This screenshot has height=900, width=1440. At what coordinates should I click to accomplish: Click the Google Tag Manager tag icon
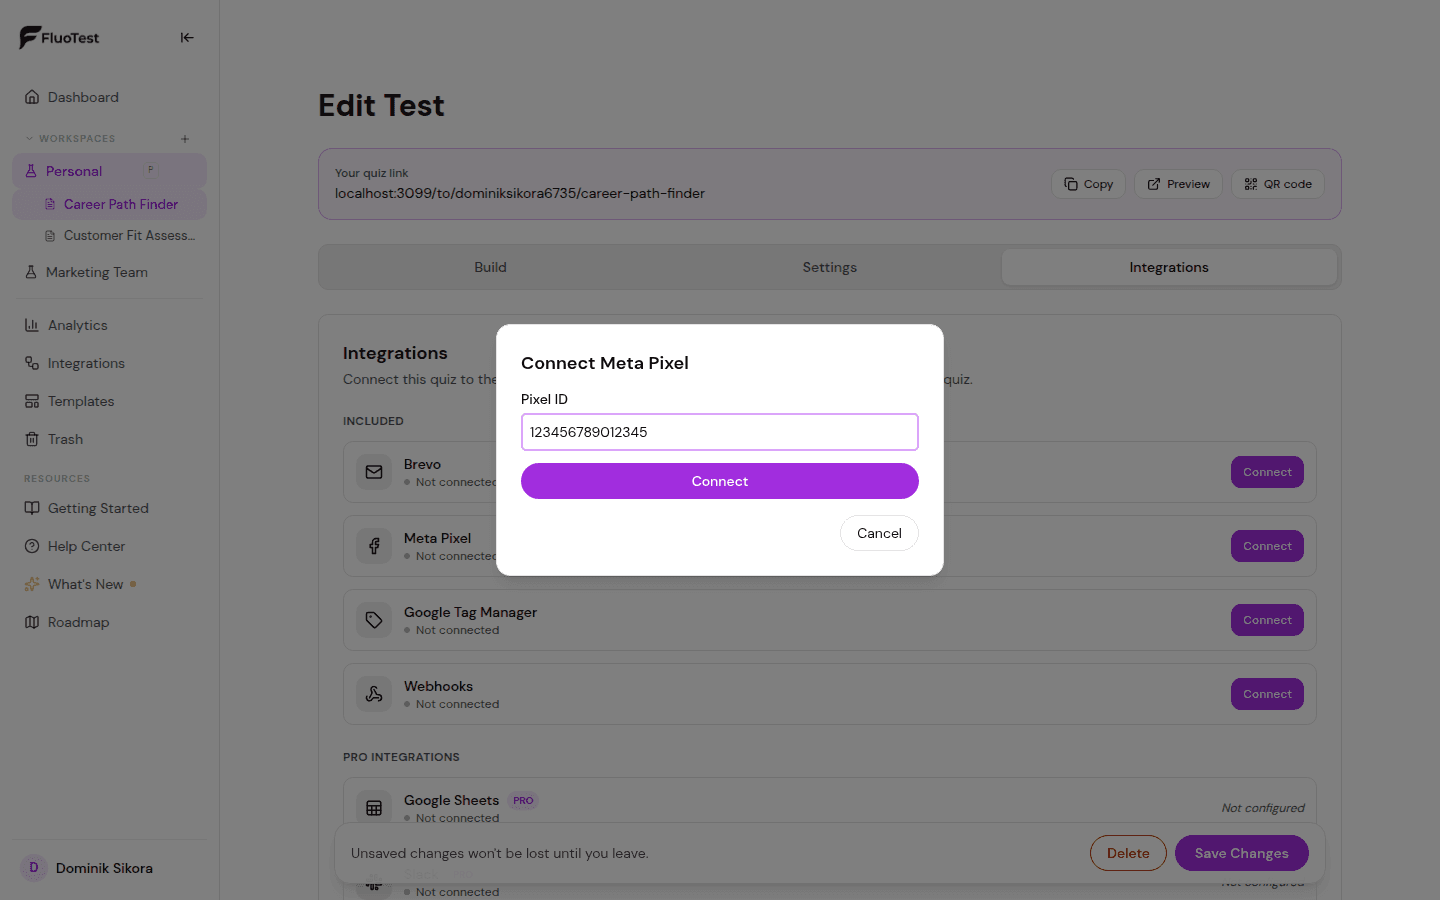374,620
